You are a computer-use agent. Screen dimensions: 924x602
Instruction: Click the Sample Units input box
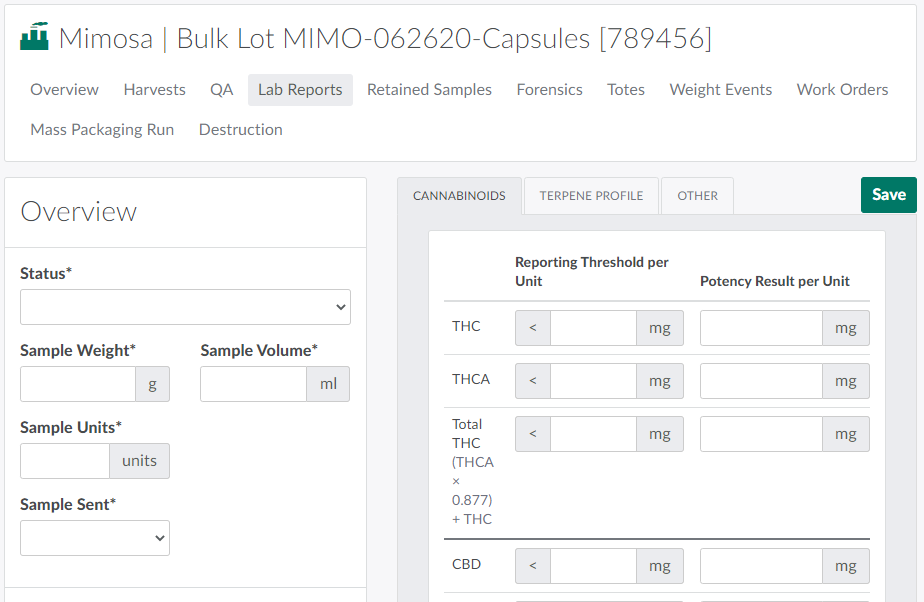65,461
